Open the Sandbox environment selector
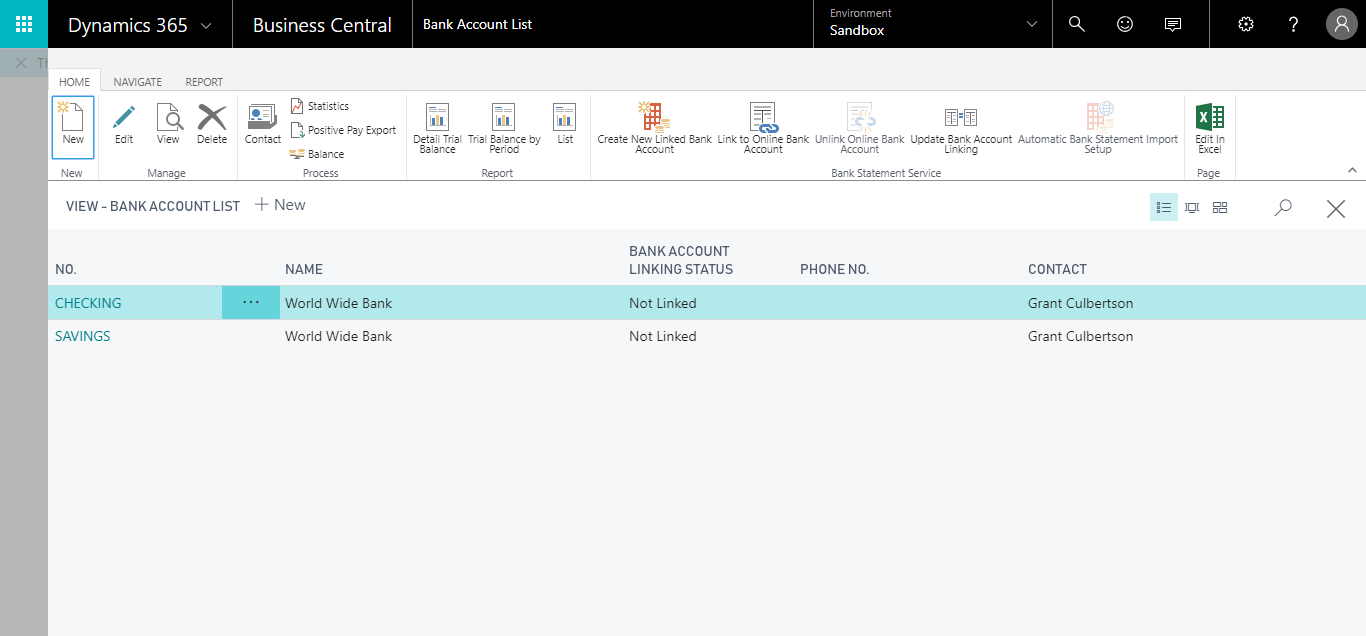The width and height of the screenshot is (1366, 636). [x=930, y=24]
